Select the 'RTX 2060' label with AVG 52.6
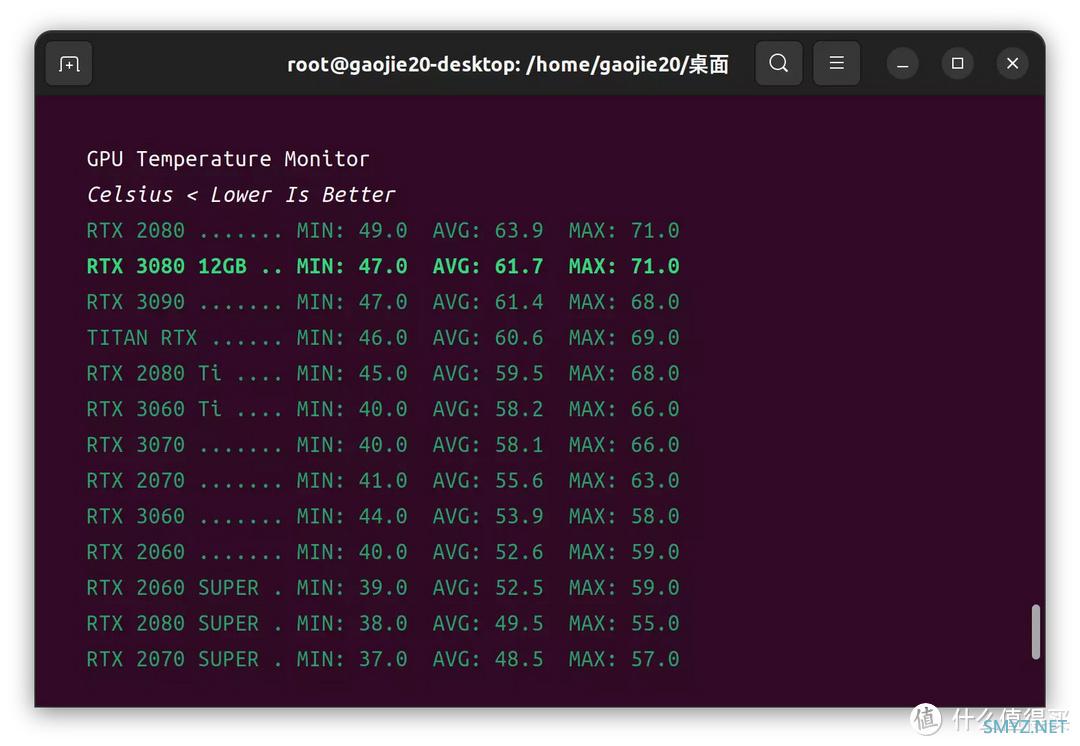1080x746 pixels. [x=136, y=552]
